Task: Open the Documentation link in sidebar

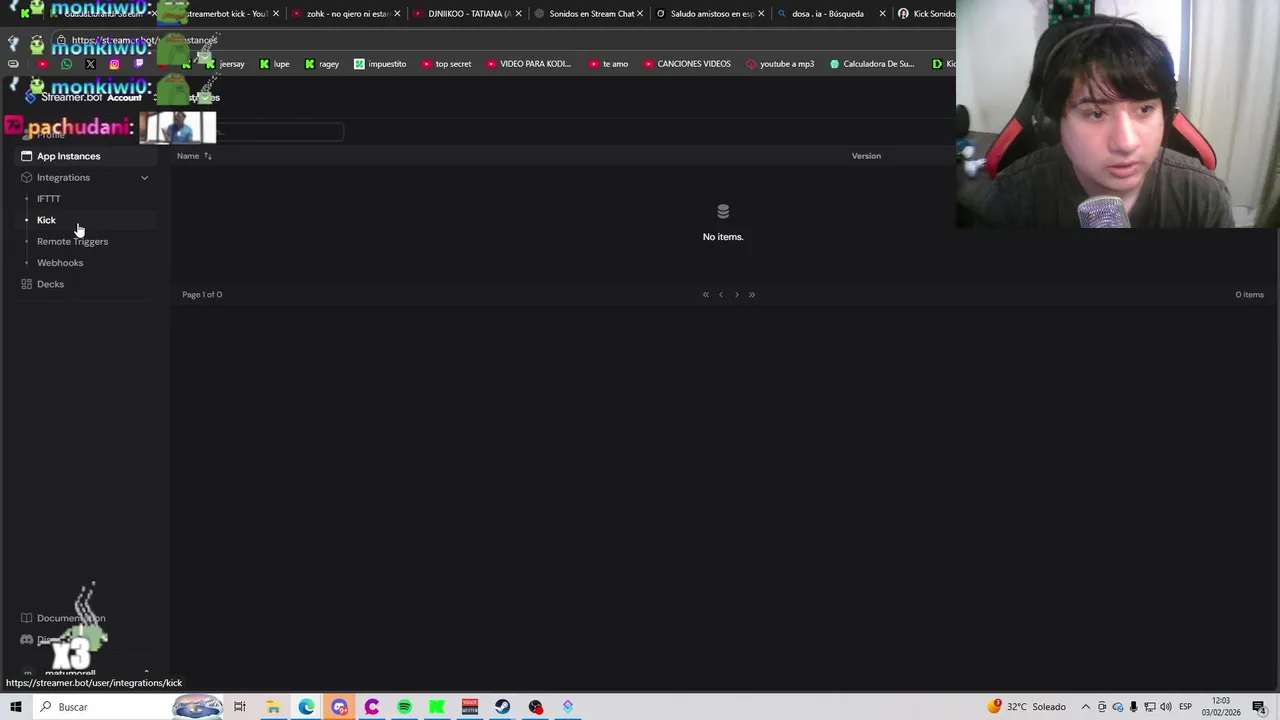Action: [x=71, y=618]
